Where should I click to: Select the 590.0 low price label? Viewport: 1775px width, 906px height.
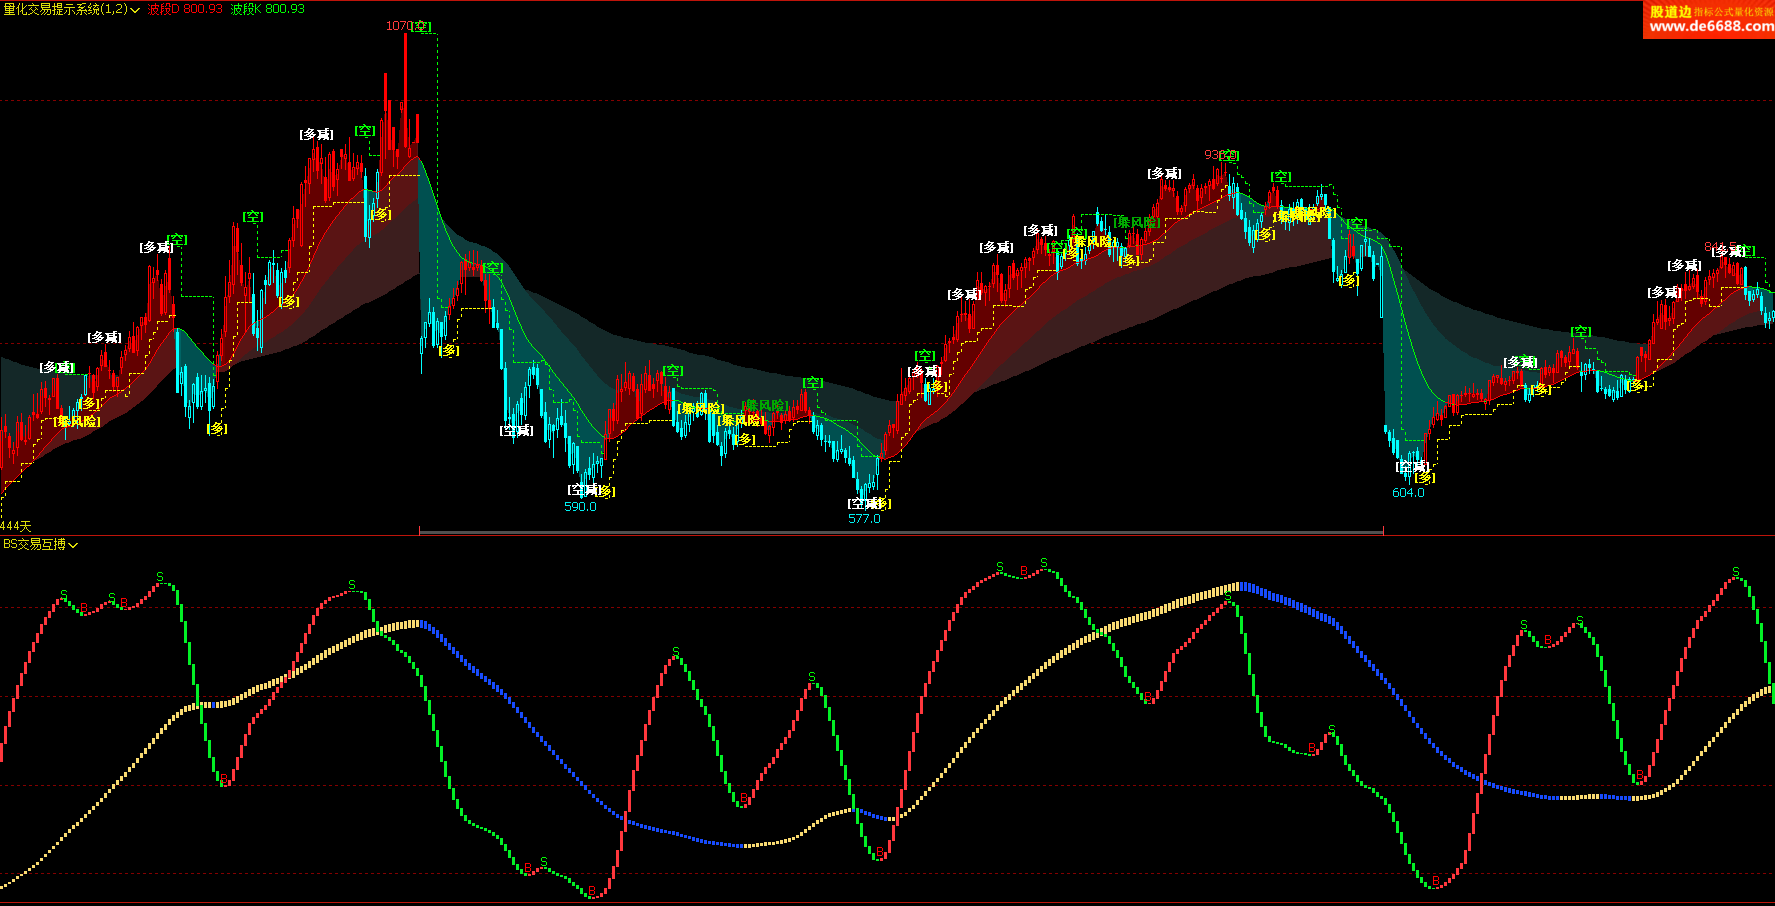point(580,507)
